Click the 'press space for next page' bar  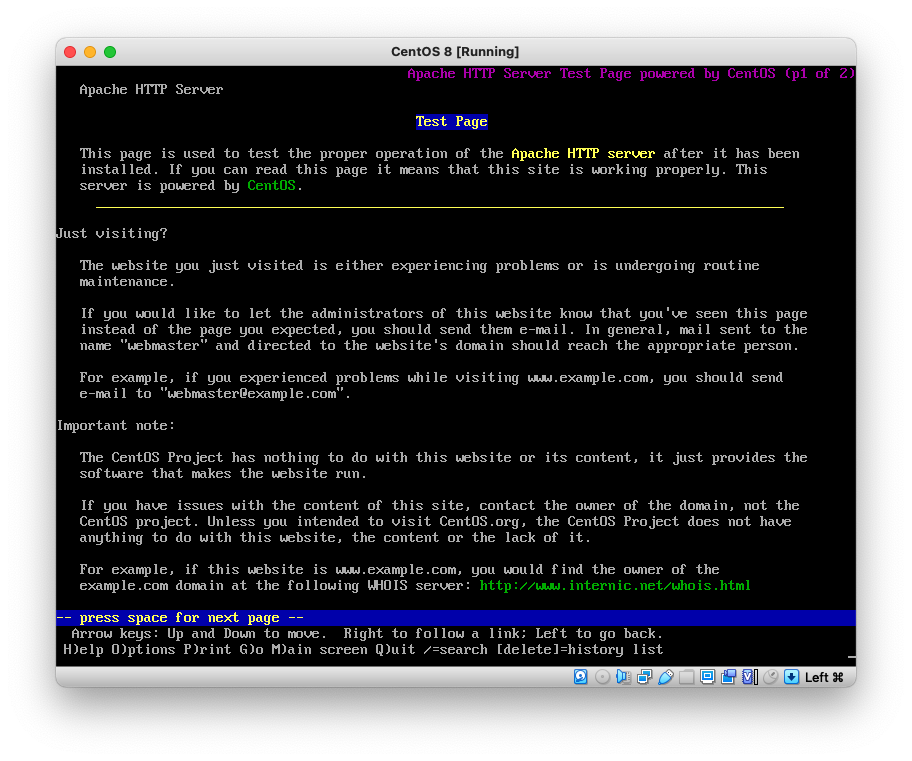456,618
